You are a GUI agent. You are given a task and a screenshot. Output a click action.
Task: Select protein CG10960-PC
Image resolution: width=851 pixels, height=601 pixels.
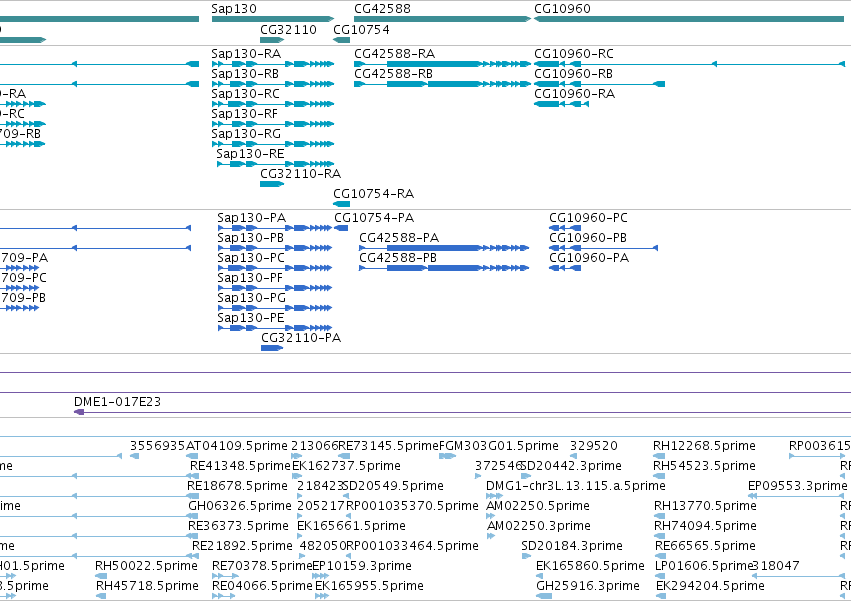pyautogui.click(x=565, y=228)
